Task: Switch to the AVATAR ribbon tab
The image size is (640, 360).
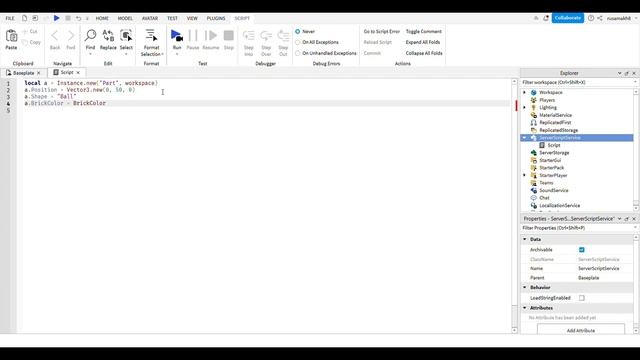Action: (150, 18)
